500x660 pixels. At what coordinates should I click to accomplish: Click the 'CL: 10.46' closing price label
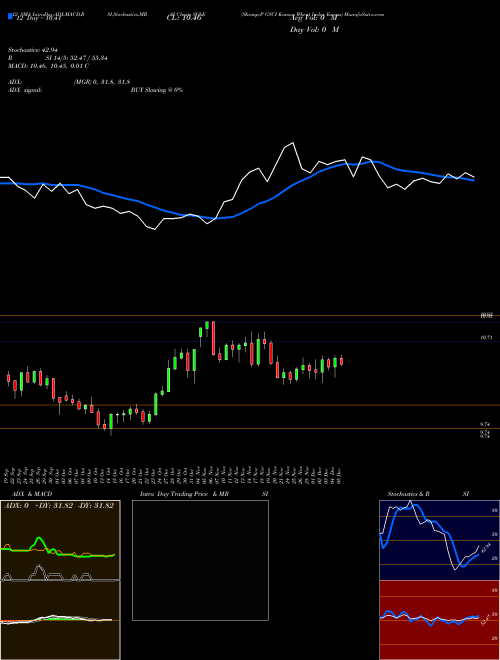click(x=184, y=19)
